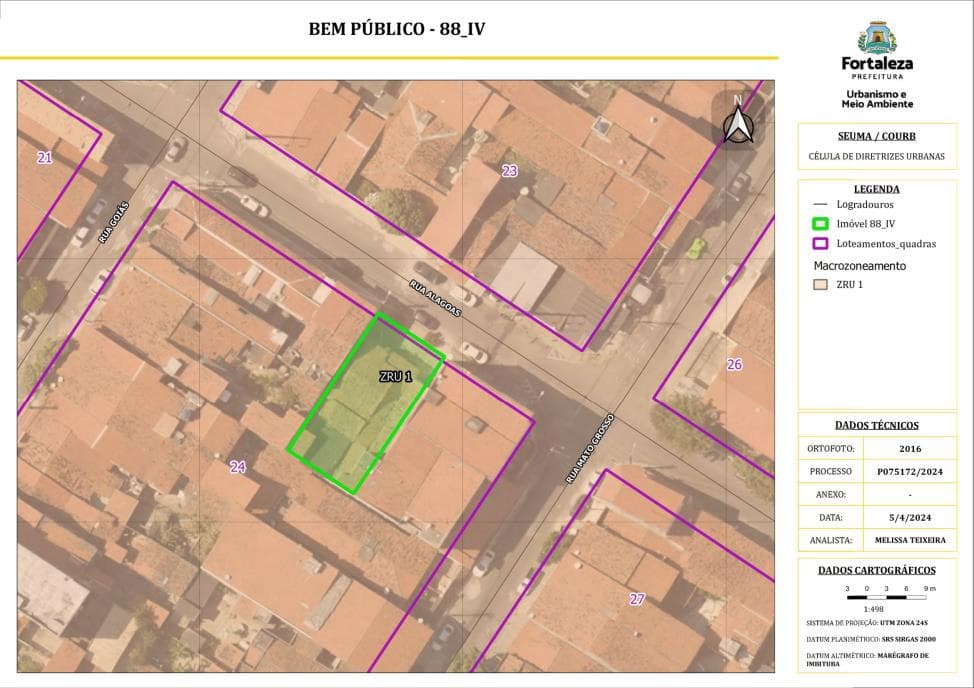Click block number "21" on the map

[x=45, y=158]
